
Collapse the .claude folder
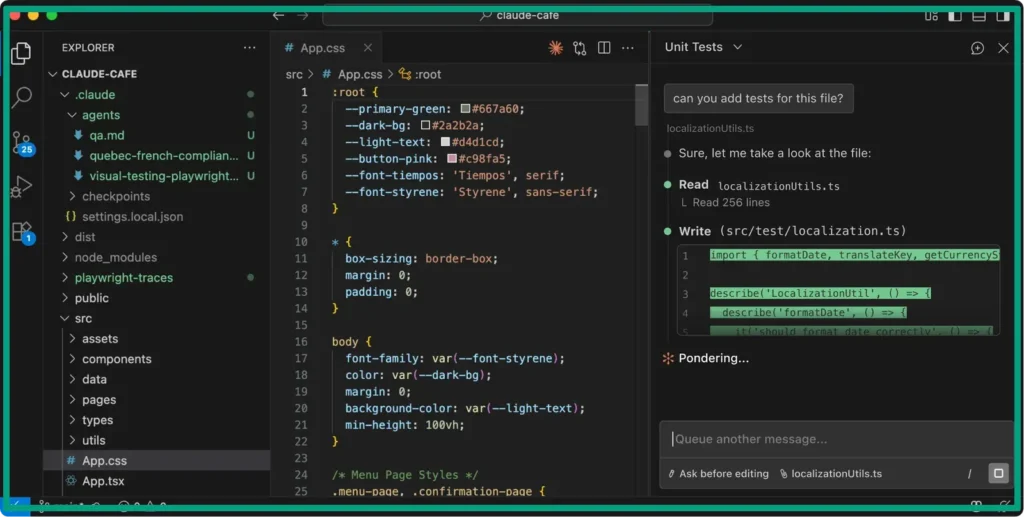[65, 95]
